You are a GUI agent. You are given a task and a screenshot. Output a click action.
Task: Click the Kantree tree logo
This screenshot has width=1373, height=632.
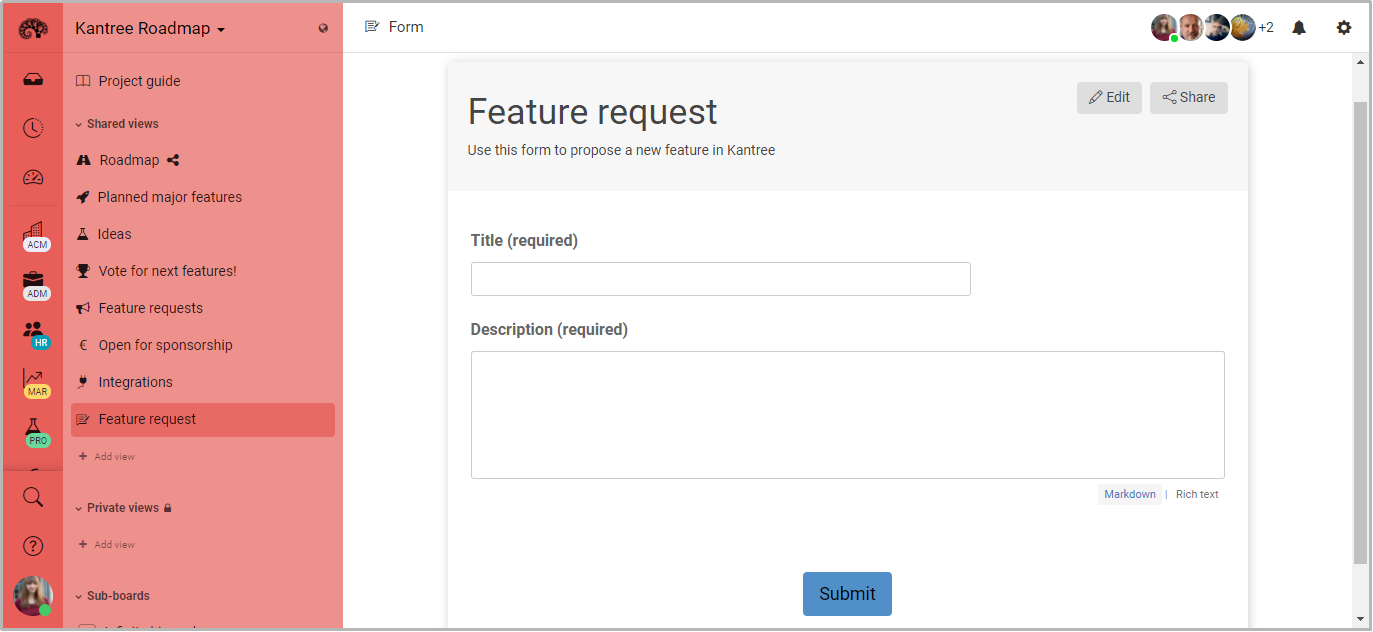(x=33, y=28)
